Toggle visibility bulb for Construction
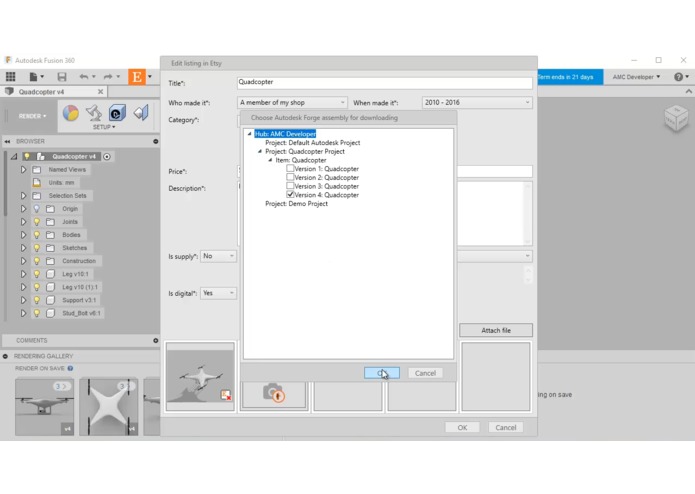This screenshot has height=494, width=695. [x=37, y=261]
